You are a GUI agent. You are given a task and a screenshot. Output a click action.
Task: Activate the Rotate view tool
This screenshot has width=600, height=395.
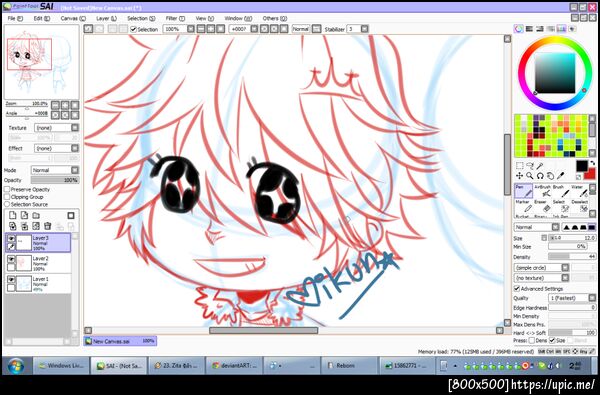coord(540,176)
